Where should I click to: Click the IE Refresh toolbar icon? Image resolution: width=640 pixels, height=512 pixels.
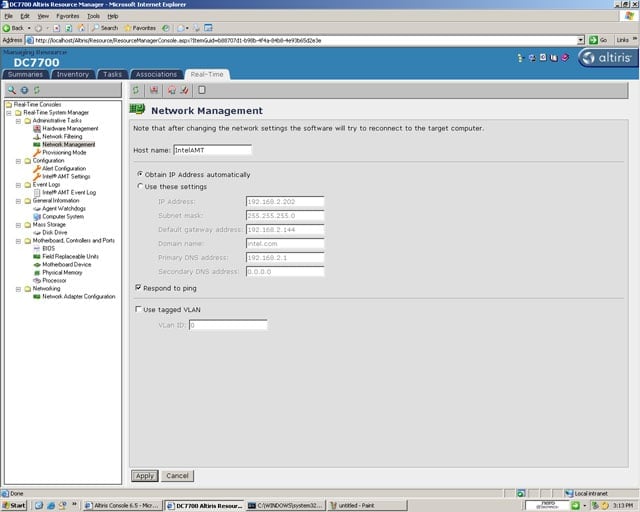click(69, 28)
